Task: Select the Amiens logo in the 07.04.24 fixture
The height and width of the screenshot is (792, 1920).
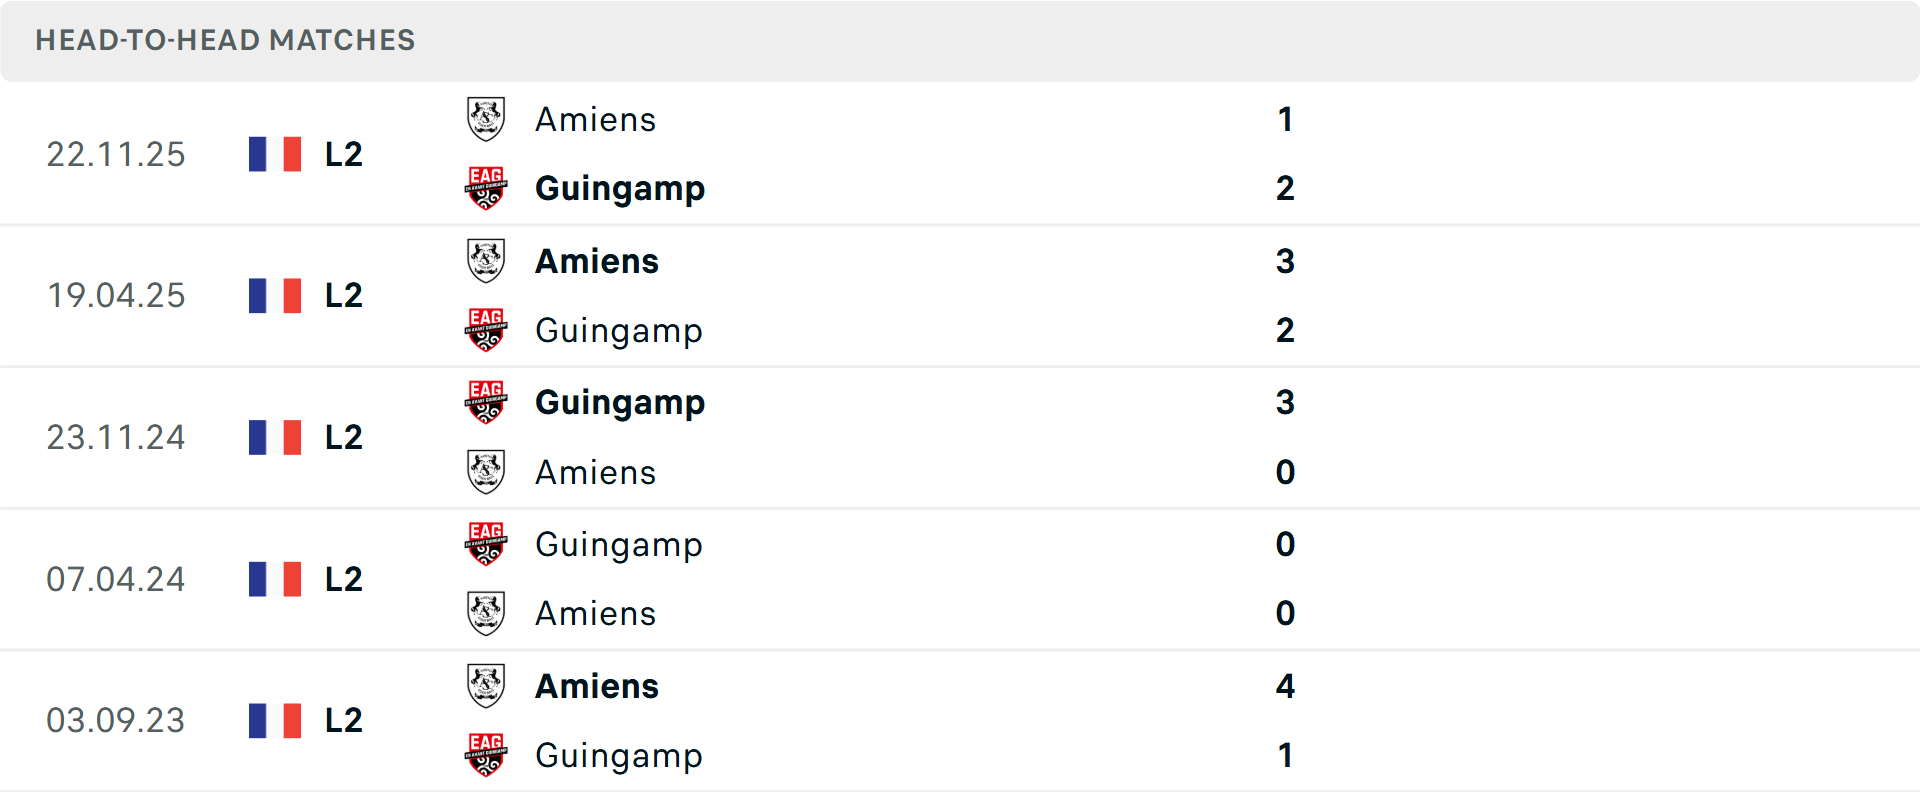Action: [x=486, y=613]
